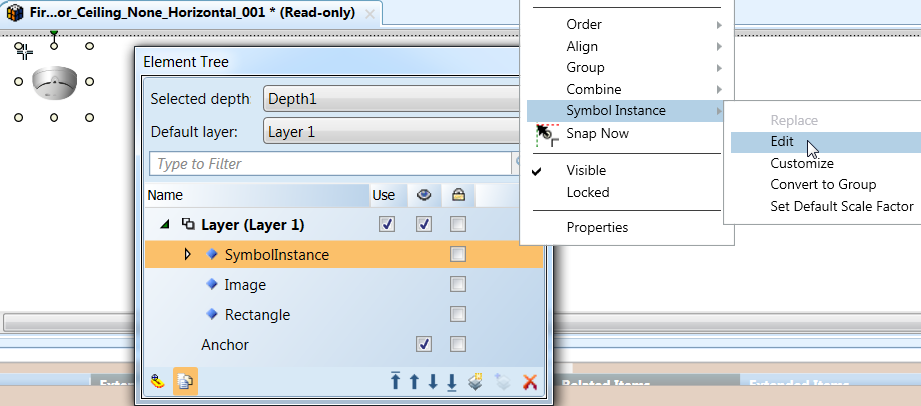Click the add new layer icon
The height and width of the screenshot is (406, 921).
(476, 381)
